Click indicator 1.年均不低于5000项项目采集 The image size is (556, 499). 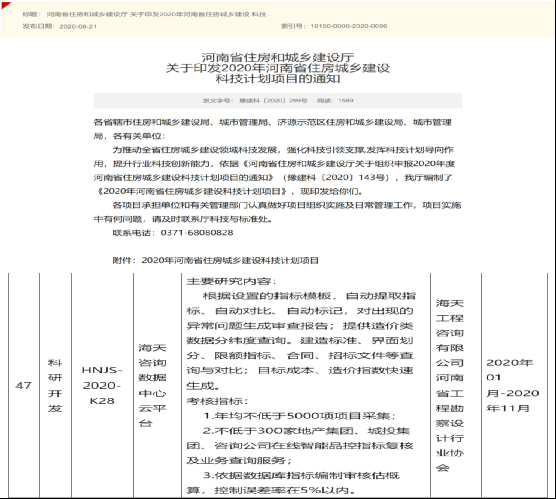(x=299, y=416)
